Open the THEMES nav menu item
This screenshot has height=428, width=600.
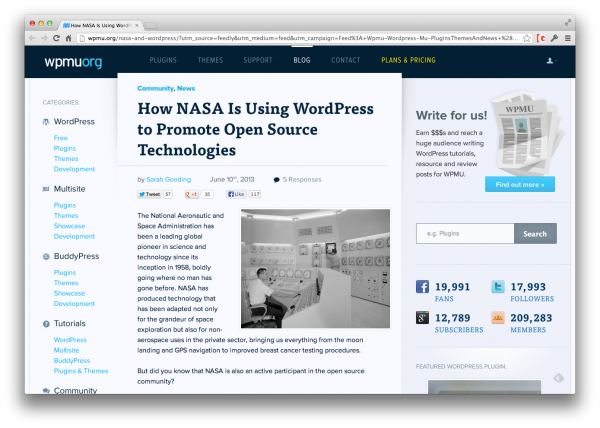coord(210,60)
